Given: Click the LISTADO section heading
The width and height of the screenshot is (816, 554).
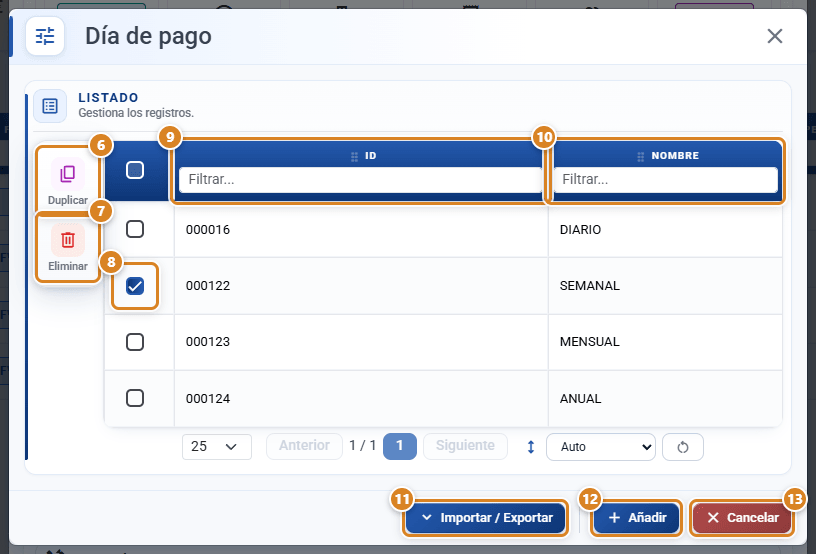Looking at the screenshot, I should pyautogui.click(x=108, y=98).
